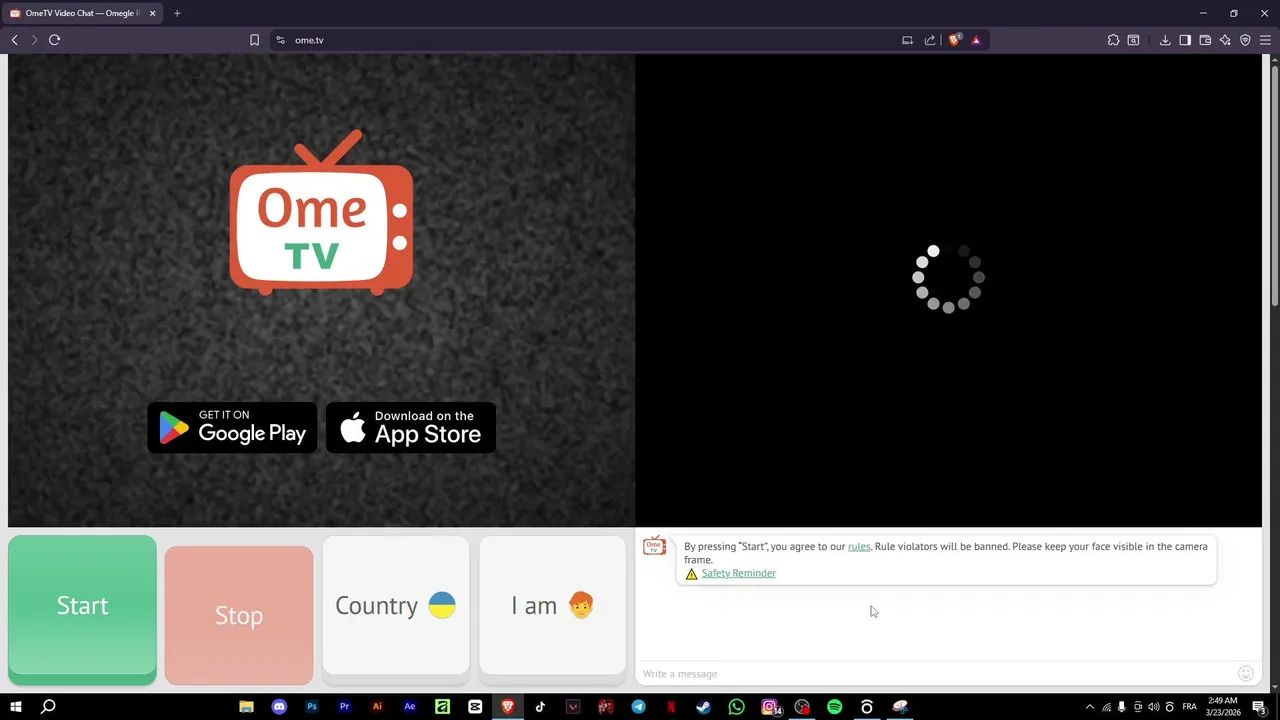Click the Get it on Google Play badge
The image size is (1280, 720).
(232, 427)
